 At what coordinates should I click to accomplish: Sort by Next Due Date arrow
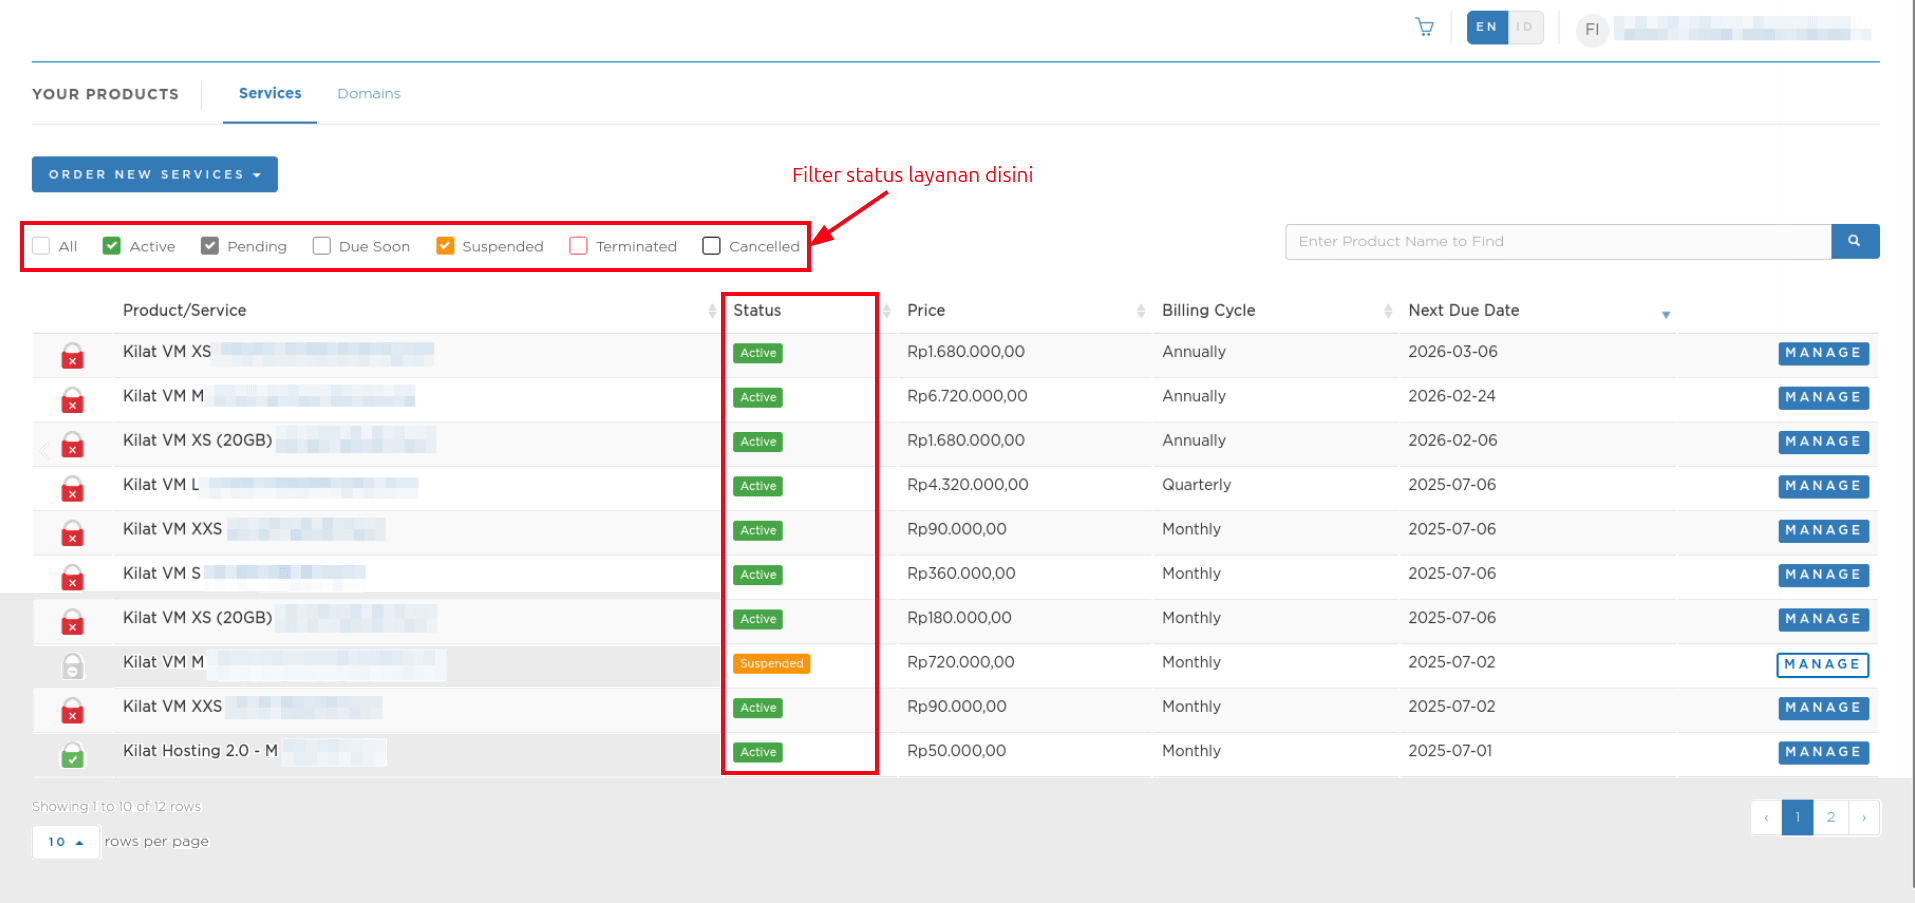(1665, 314)
